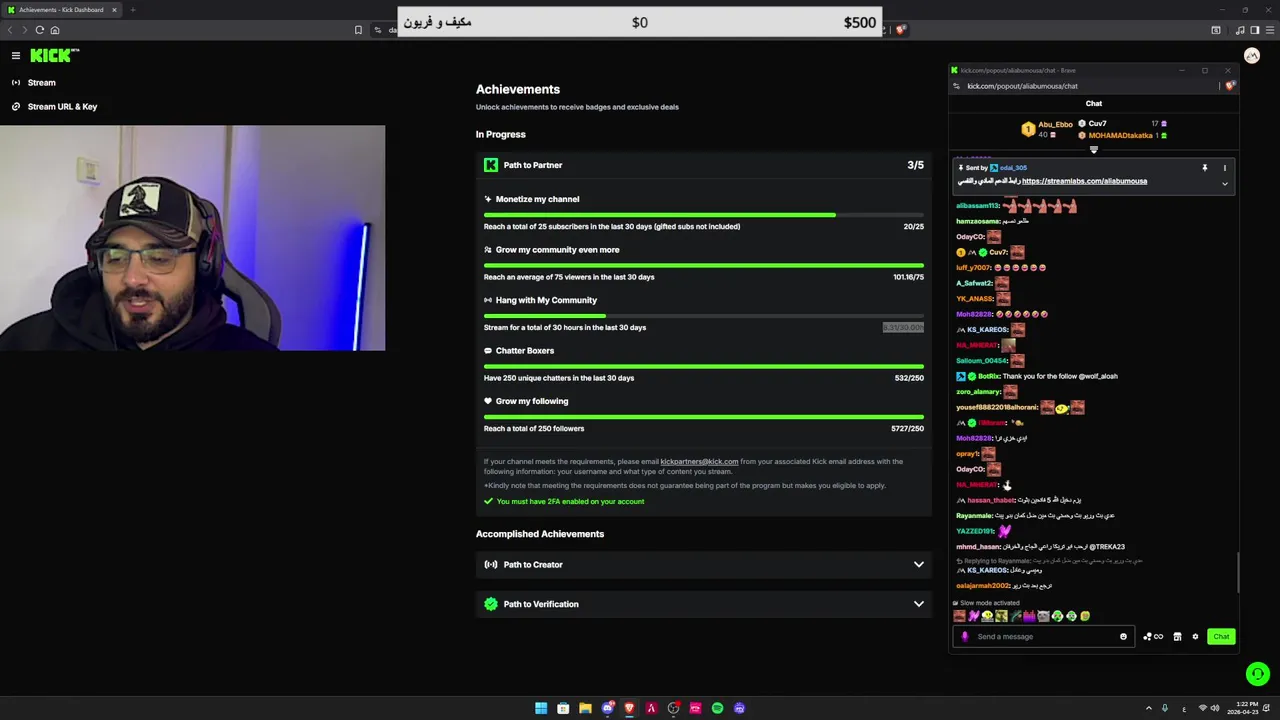
Task: Click the streamer webcam preview
Action: 192,238
